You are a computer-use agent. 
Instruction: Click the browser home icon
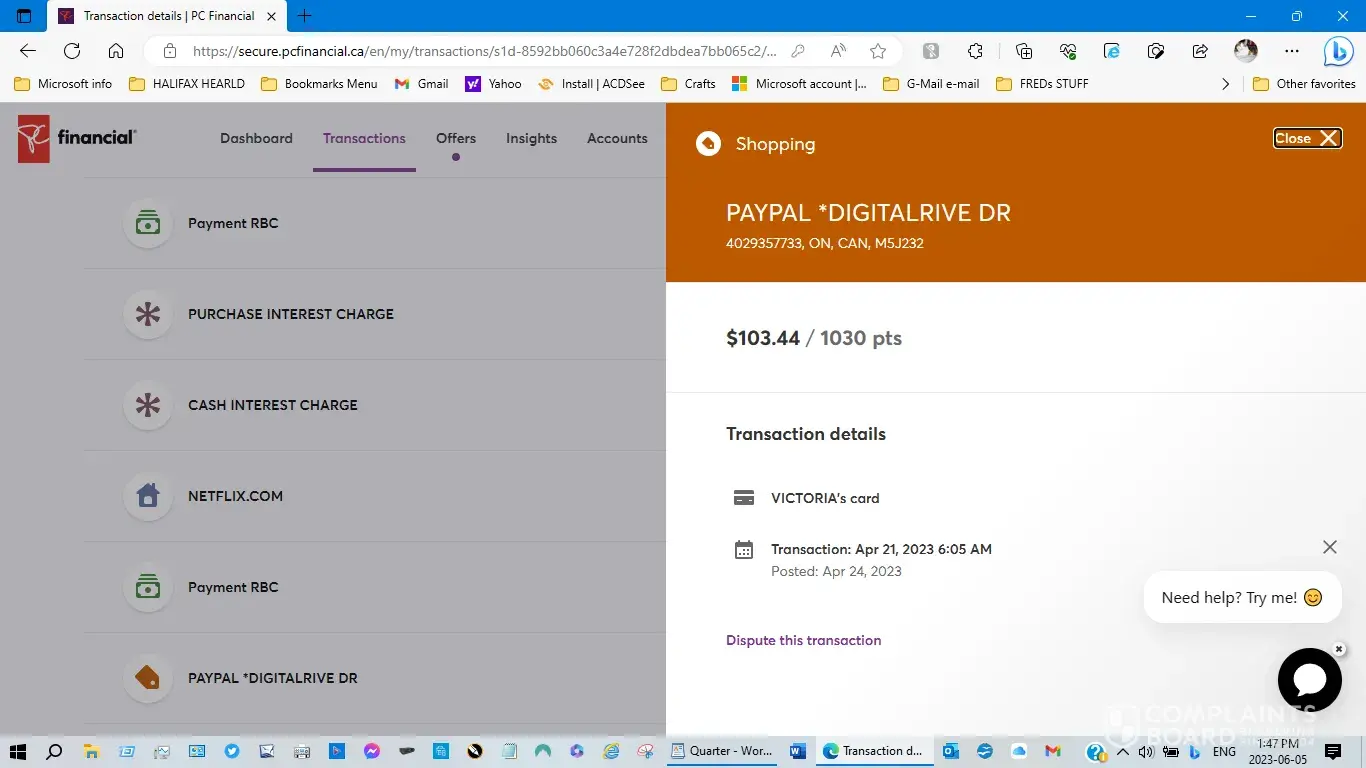pyautogui.click(x=116, y=51)
